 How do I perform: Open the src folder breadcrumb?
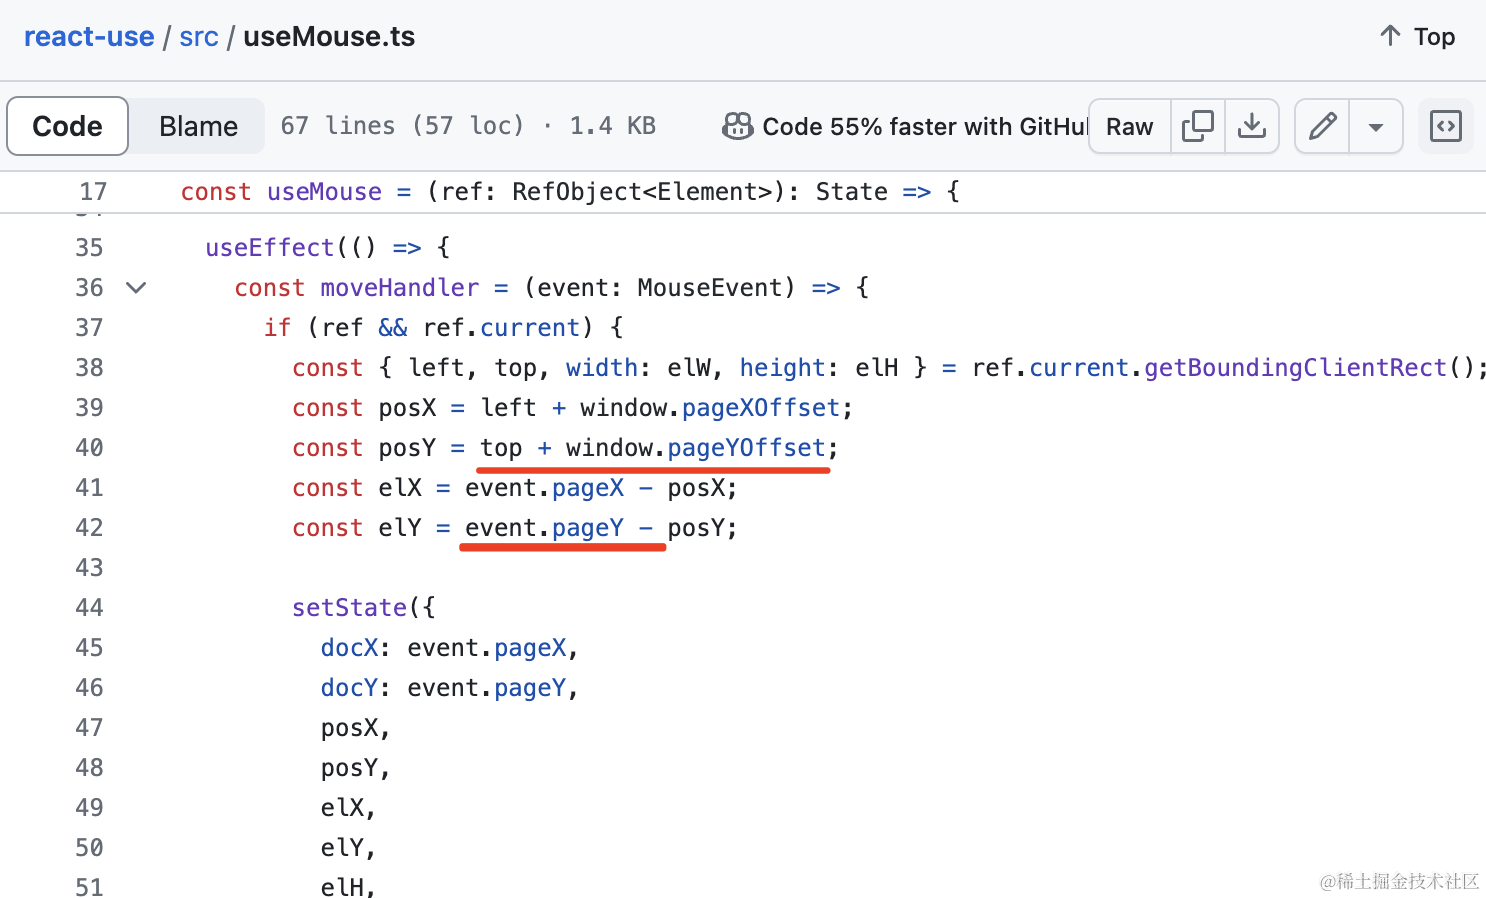pos(199,37)
